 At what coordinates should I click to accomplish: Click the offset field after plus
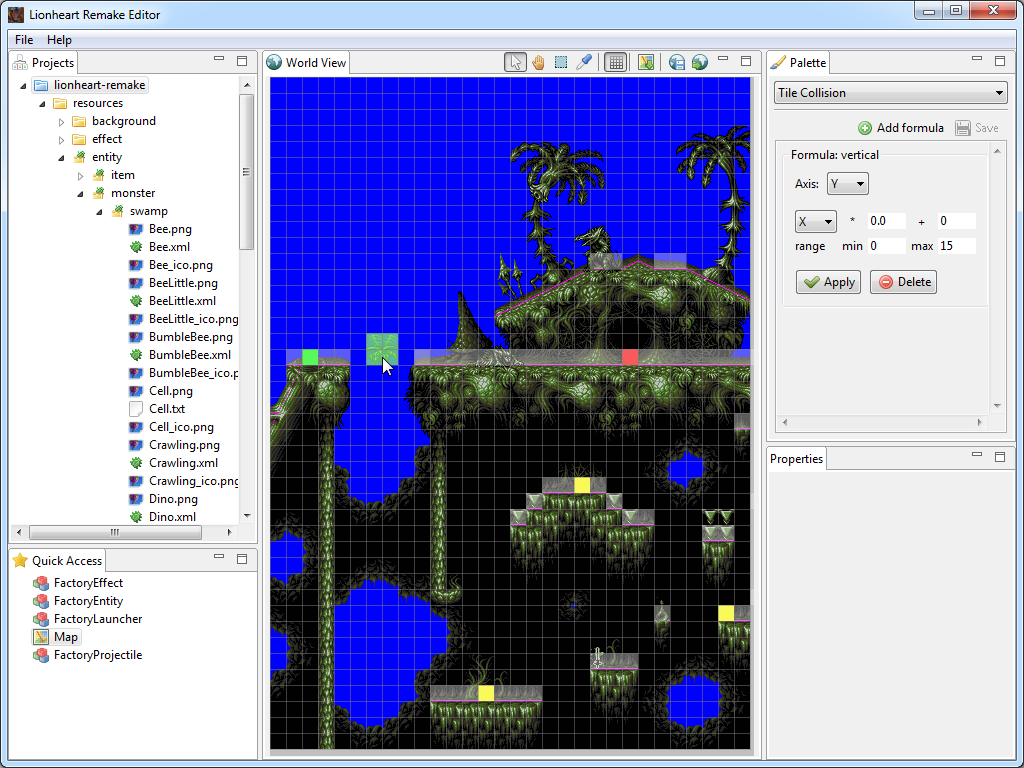tap(956, 221)
